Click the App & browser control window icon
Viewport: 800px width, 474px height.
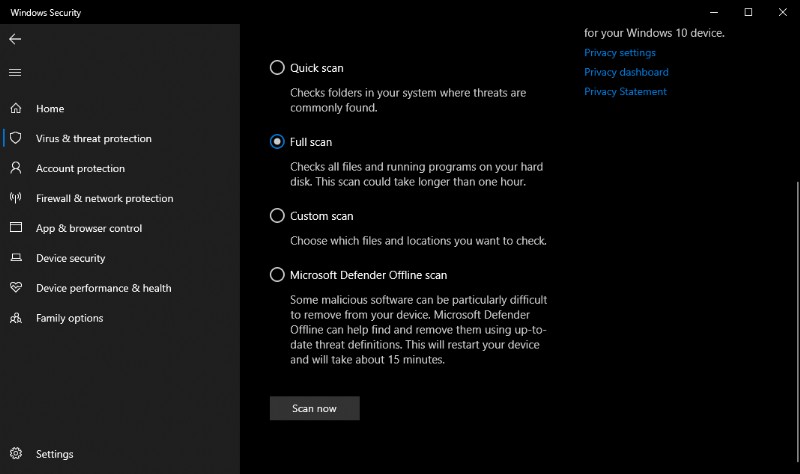pos(15,228)
